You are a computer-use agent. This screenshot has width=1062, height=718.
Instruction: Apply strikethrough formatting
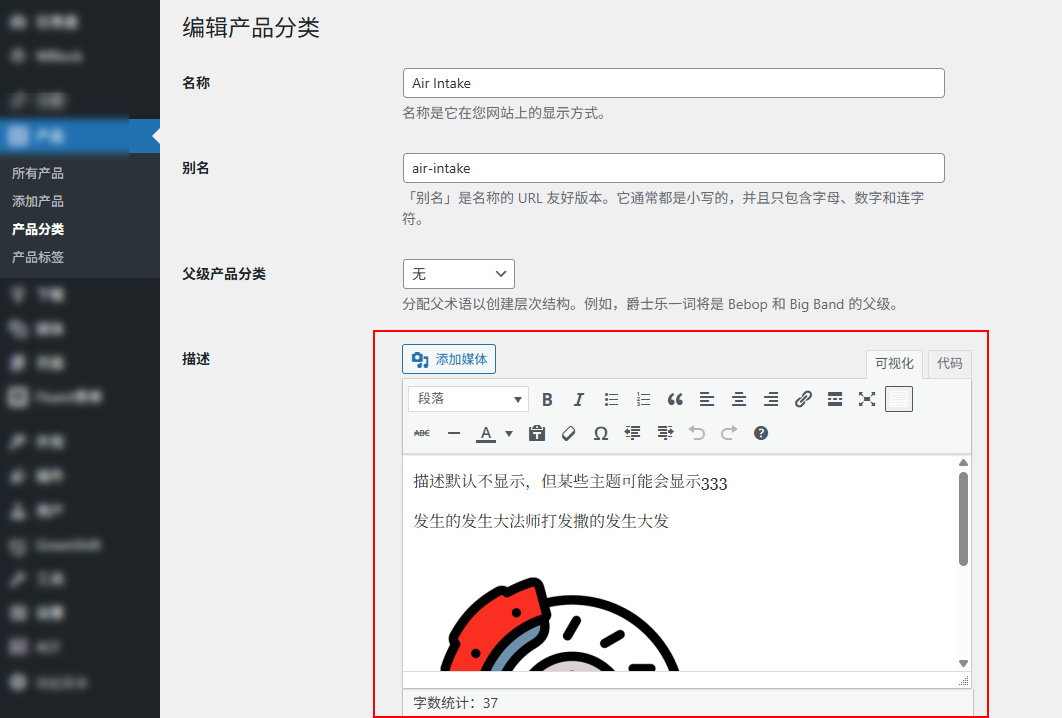[x=422, y=434]
